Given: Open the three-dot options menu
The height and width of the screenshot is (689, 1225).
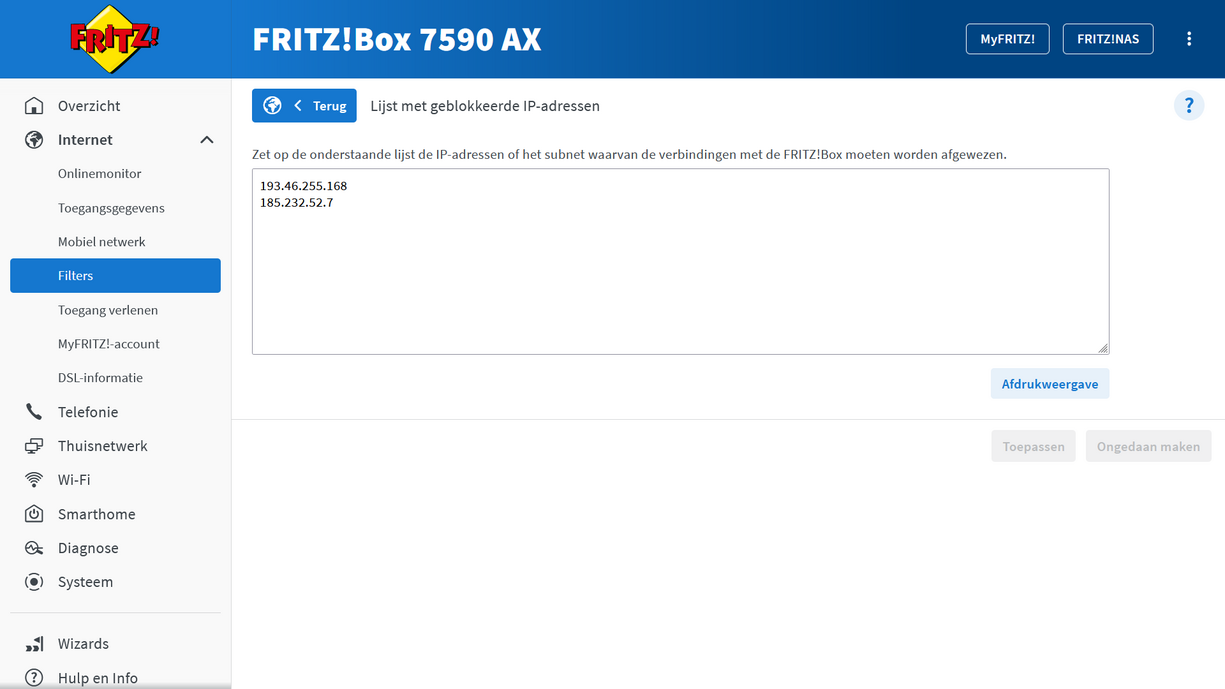Looking at the screenshot, I should [x=1189, y=39].
